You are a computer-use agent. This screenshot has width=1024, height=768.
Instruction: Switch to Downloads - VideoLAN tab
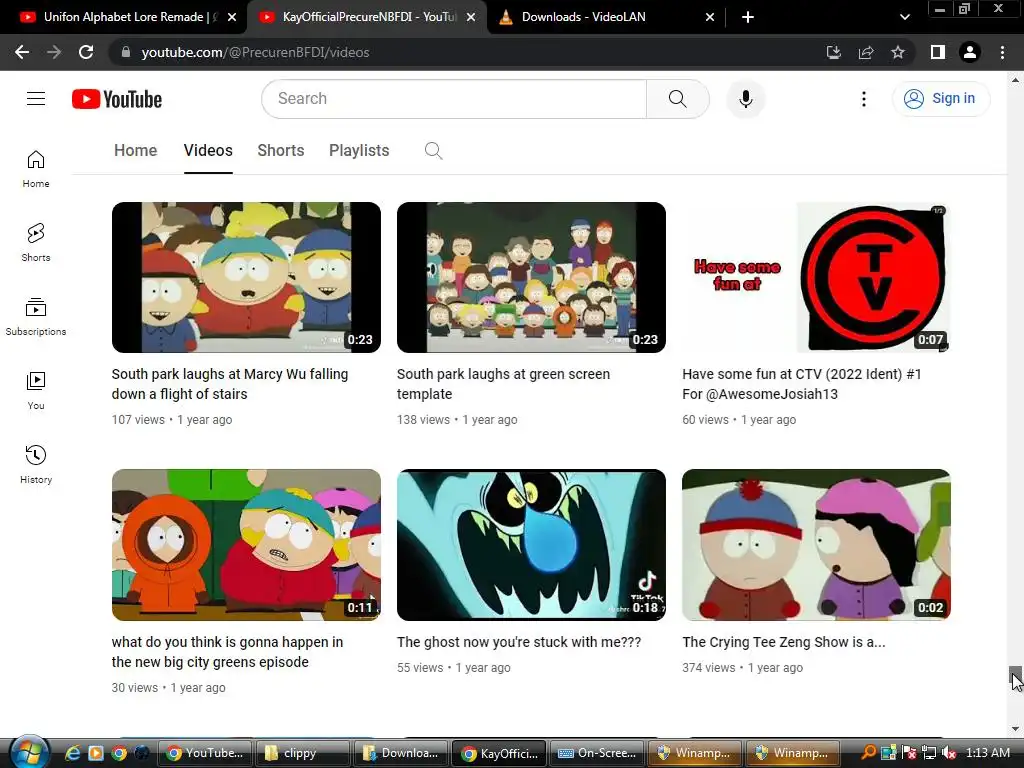pos(583,17)
